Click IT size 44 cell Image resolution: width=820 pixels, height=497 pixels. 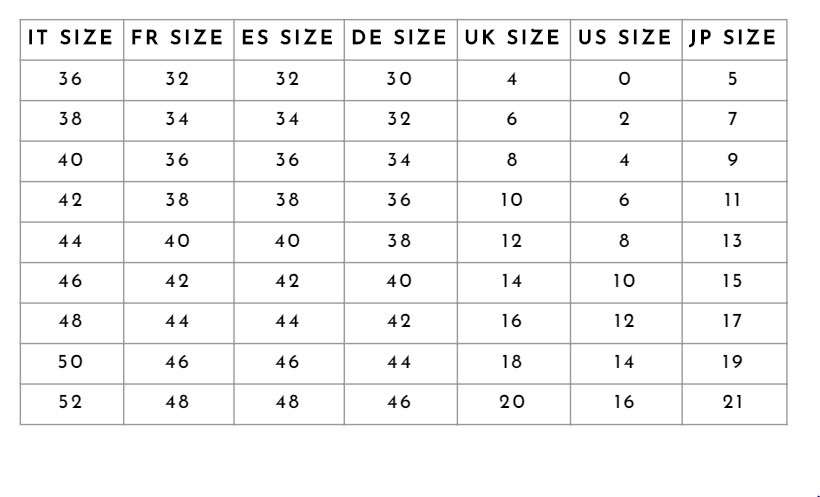point(70,241)
